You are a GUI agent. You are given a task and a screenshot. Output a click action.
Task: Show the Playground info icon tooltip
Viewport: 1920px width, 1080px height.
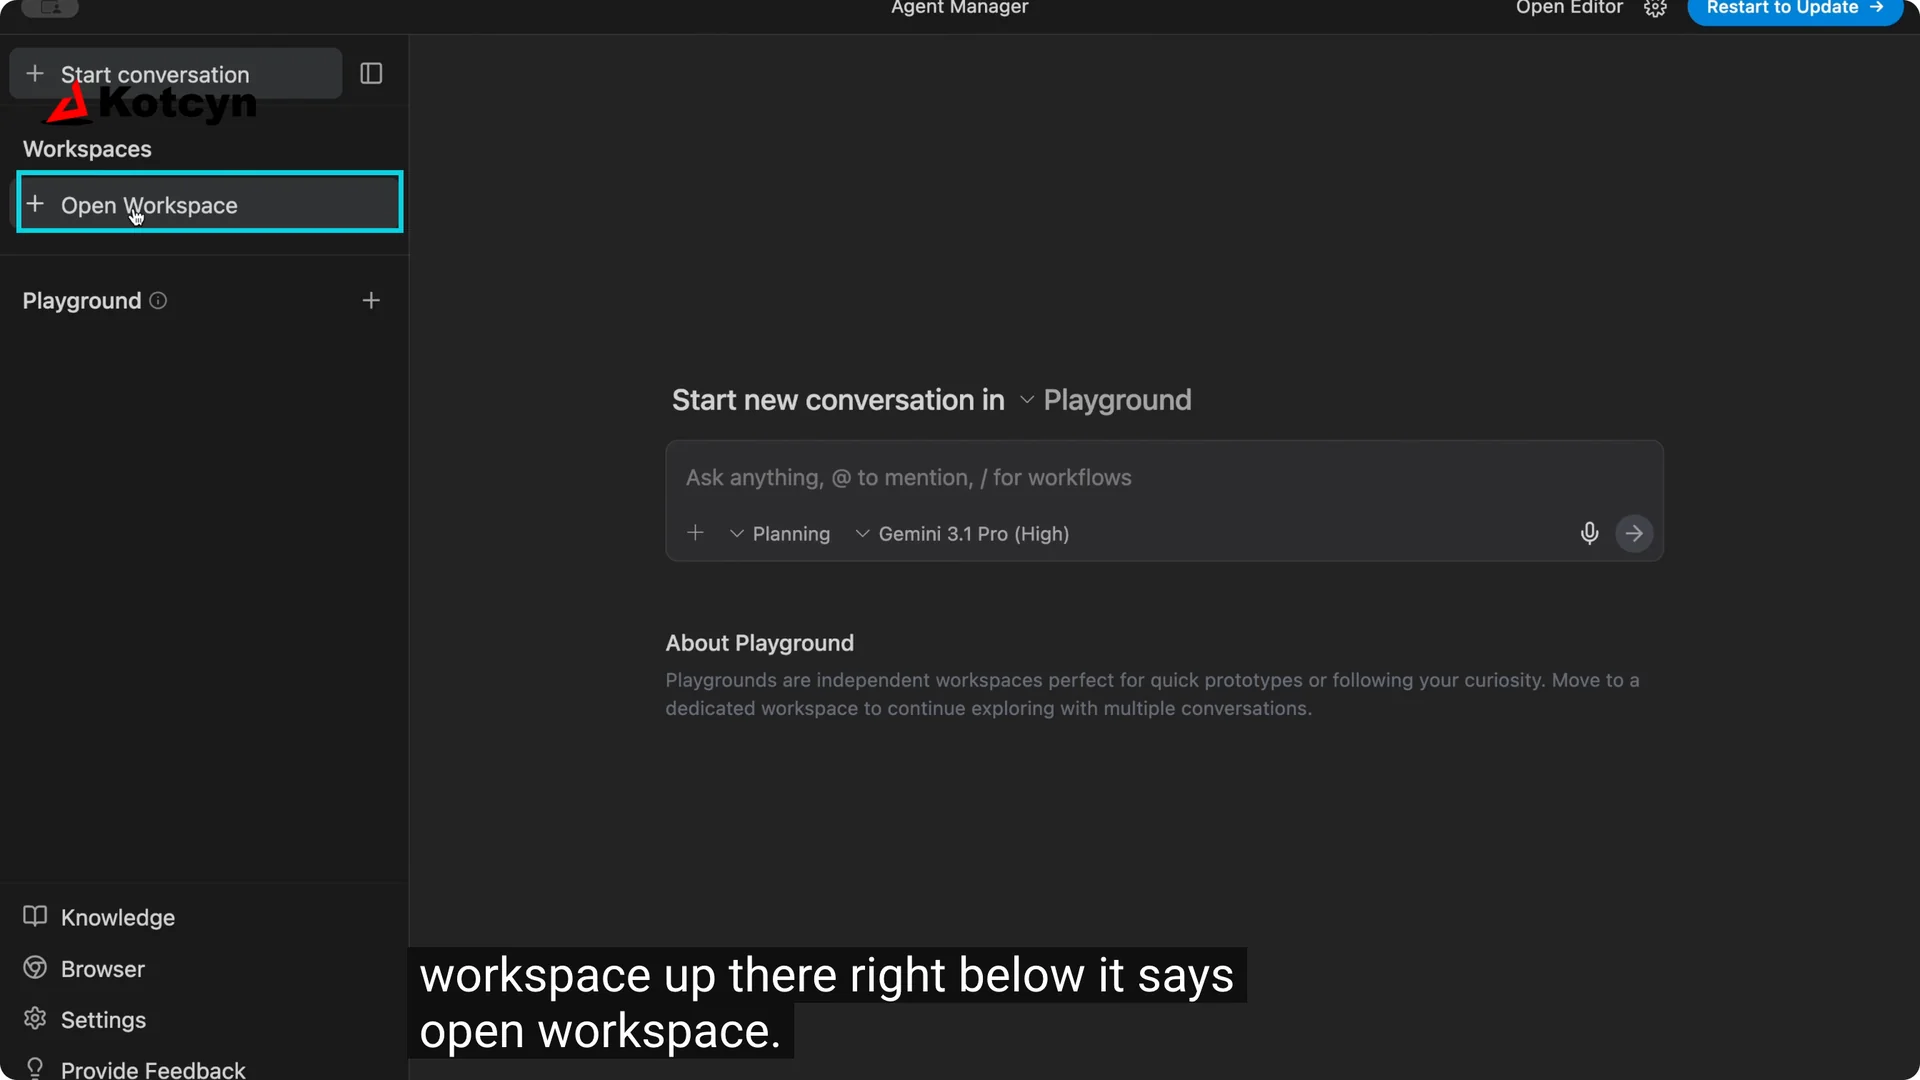pos(158,300)
